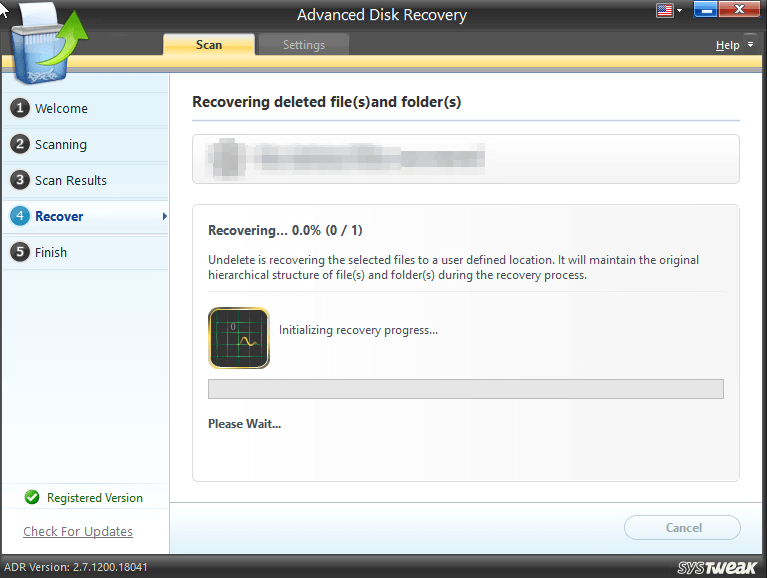The image size is (767, 578).
Task: Click the recovery activity monitor graph icon
Action: tap(238, 338)
